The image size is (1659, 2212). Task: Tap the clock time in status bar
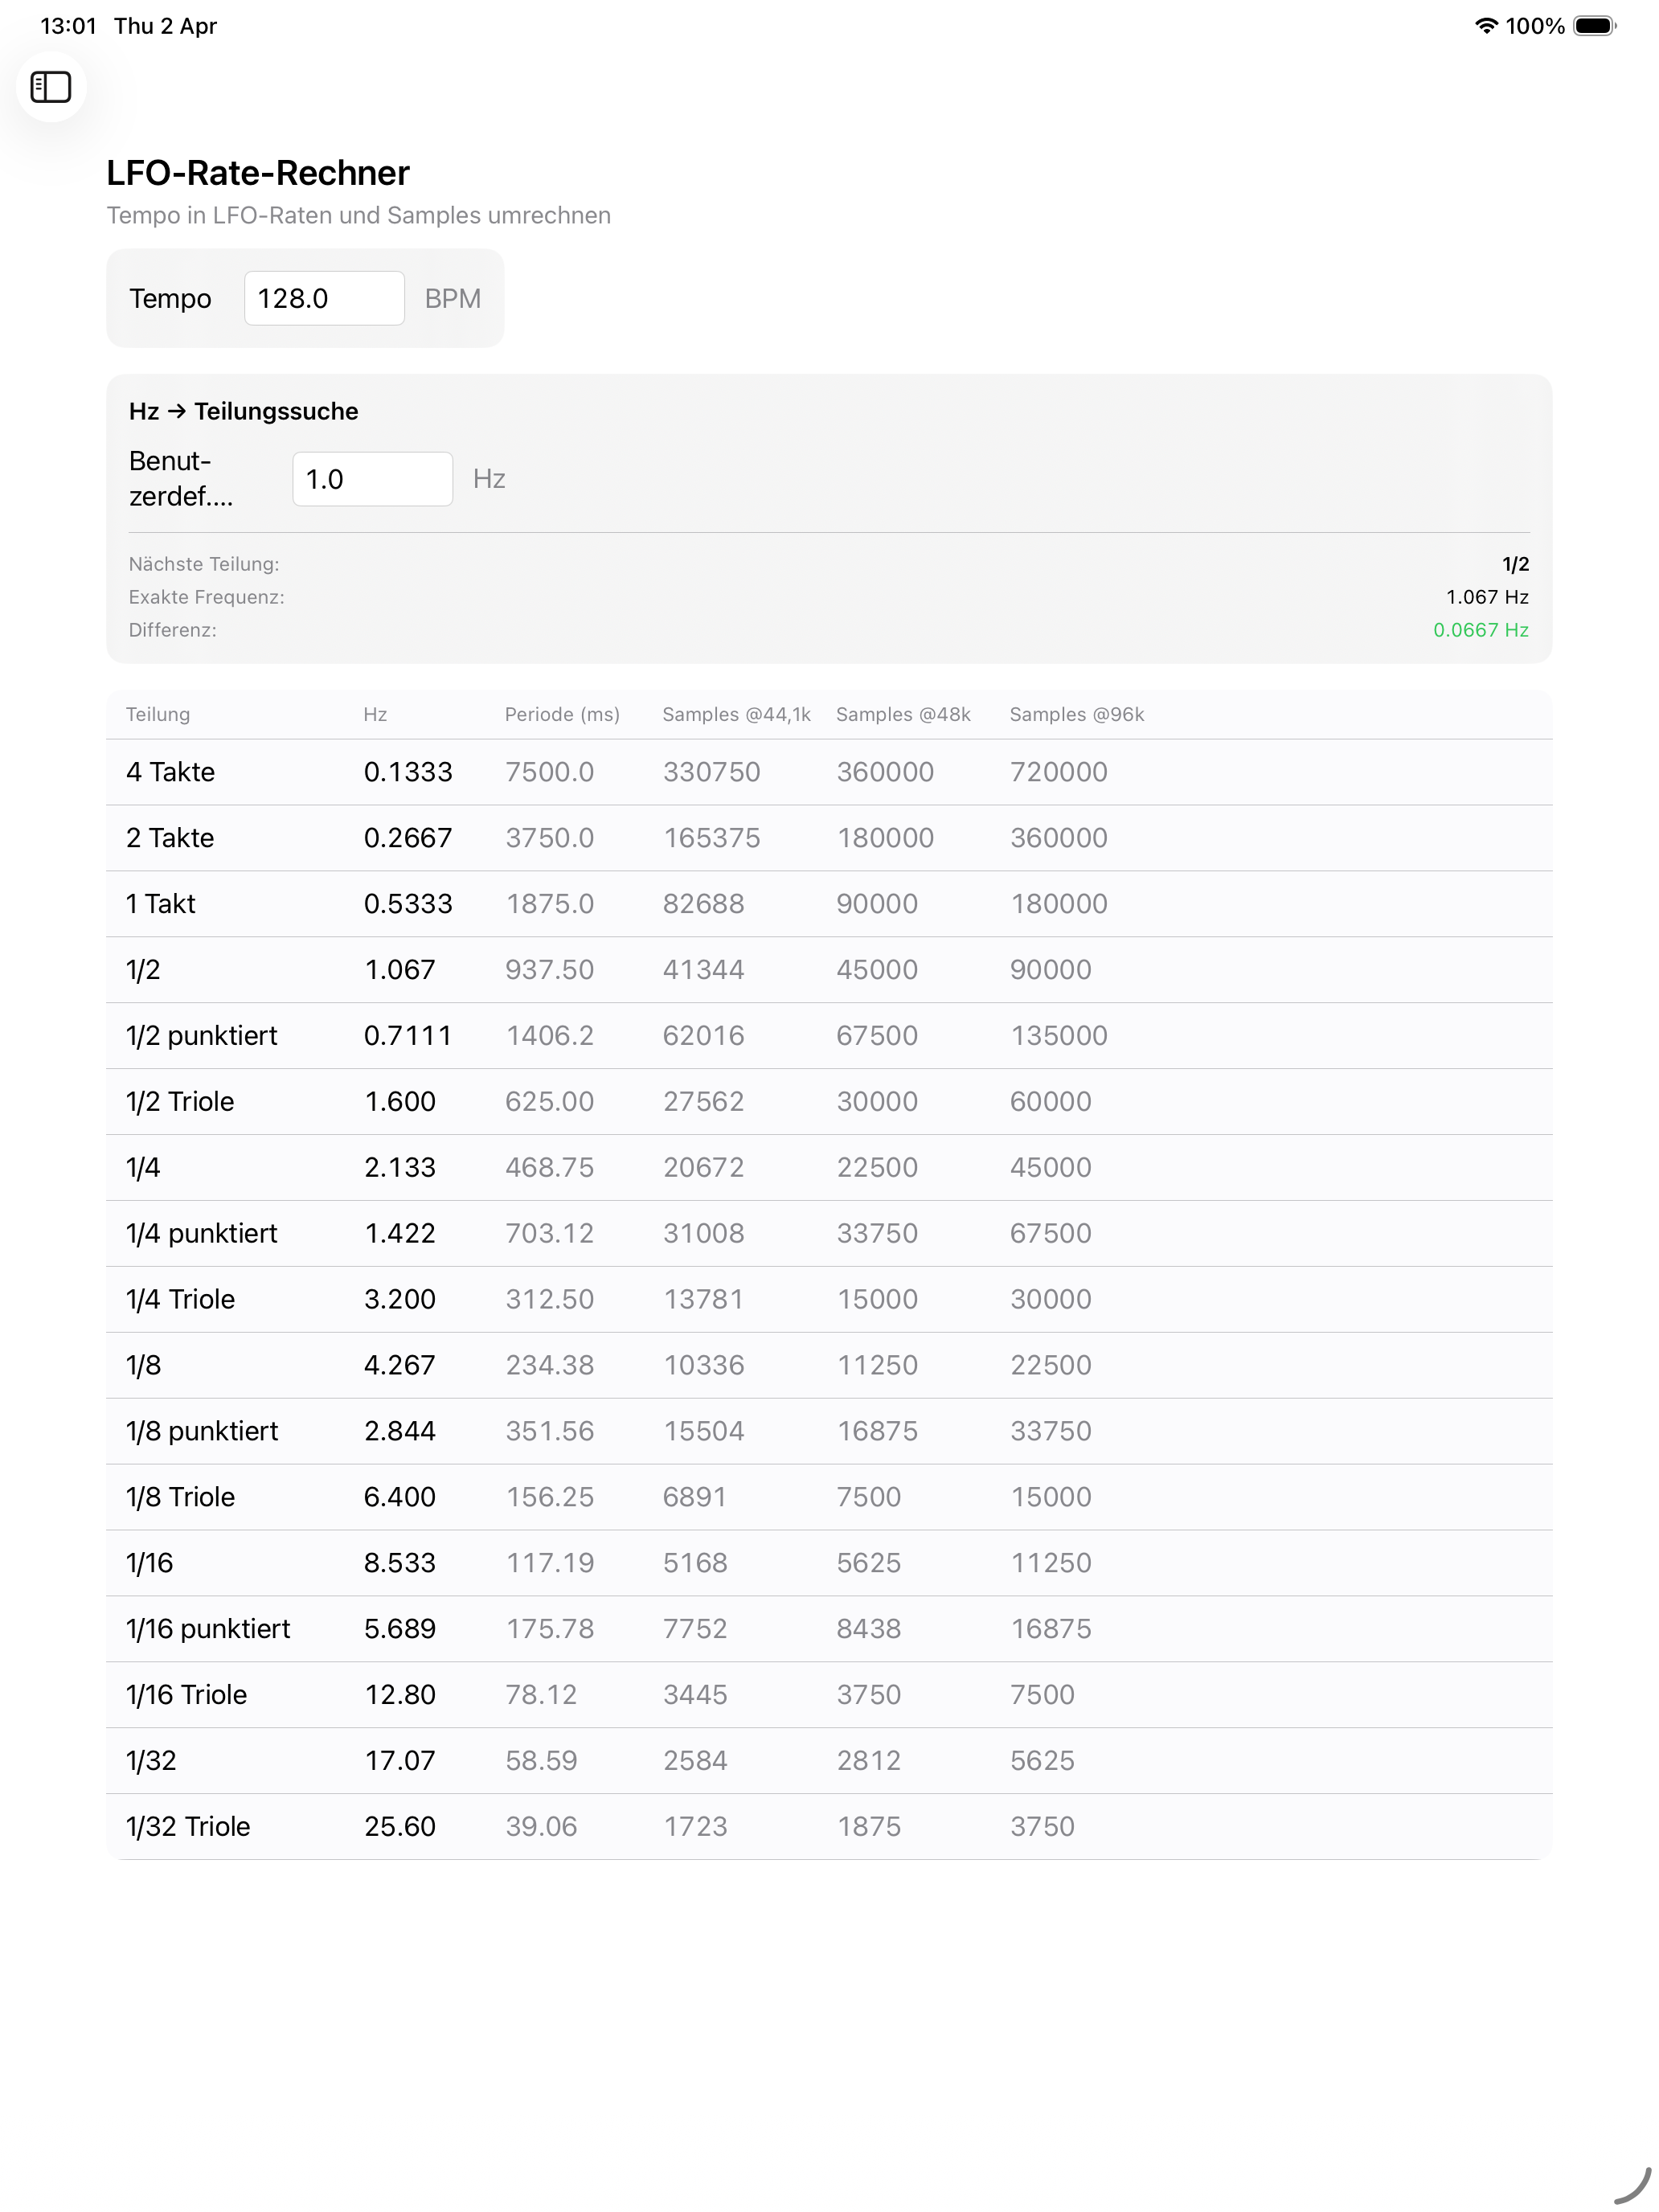coord(68,26)
